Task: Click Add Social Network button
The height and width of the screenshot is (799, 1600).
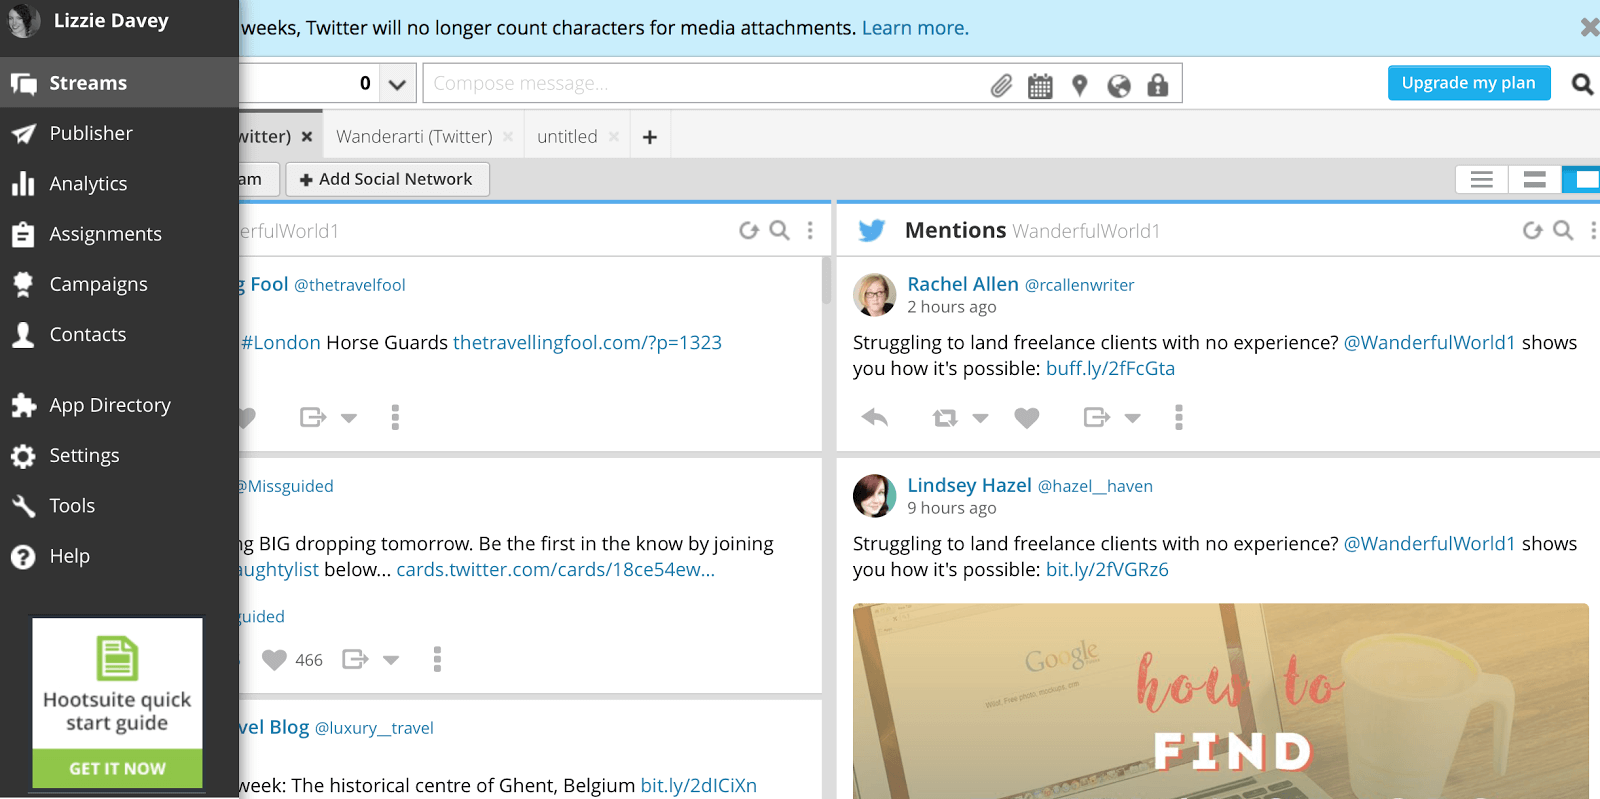Action: coord(387,179)
